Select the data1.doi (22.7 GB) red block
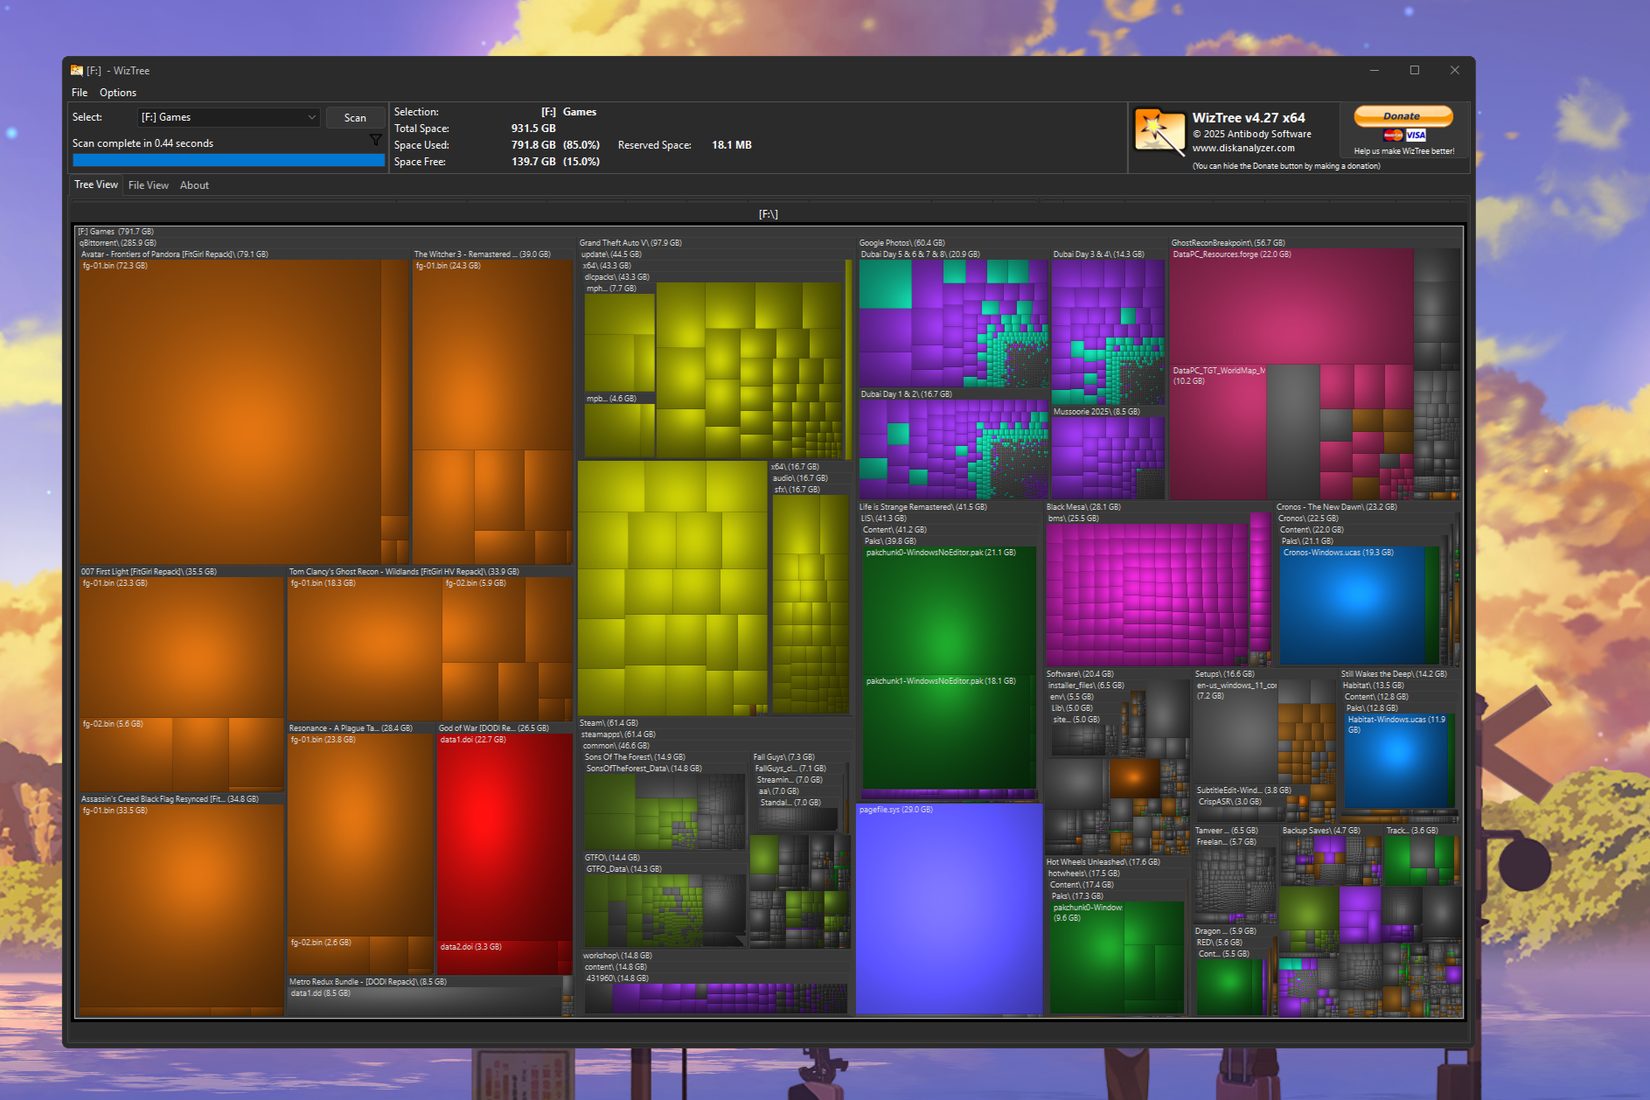This screenshot has width=1650, height=1100. click(504, 836)
